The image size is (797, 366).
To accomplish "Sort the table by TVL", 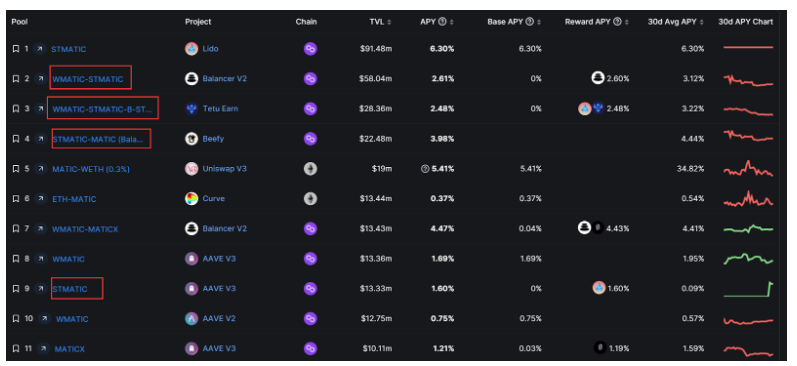I will (x=380, y=22).
